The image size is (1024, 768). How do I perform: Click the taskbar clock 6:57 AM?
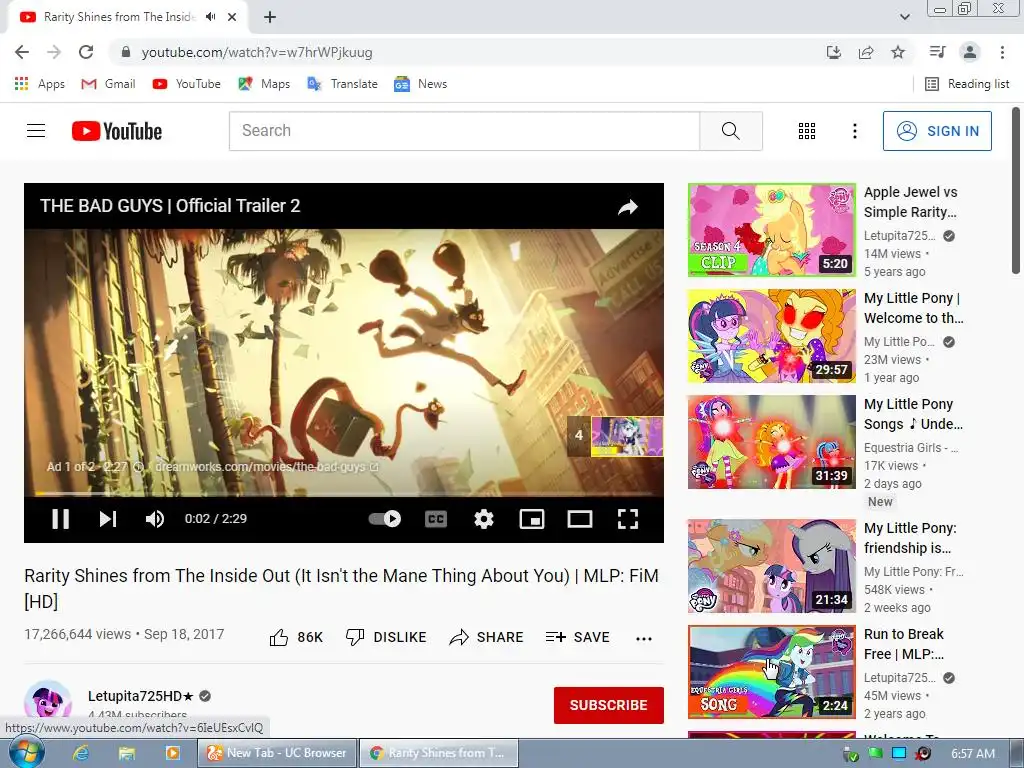[972, 754]
